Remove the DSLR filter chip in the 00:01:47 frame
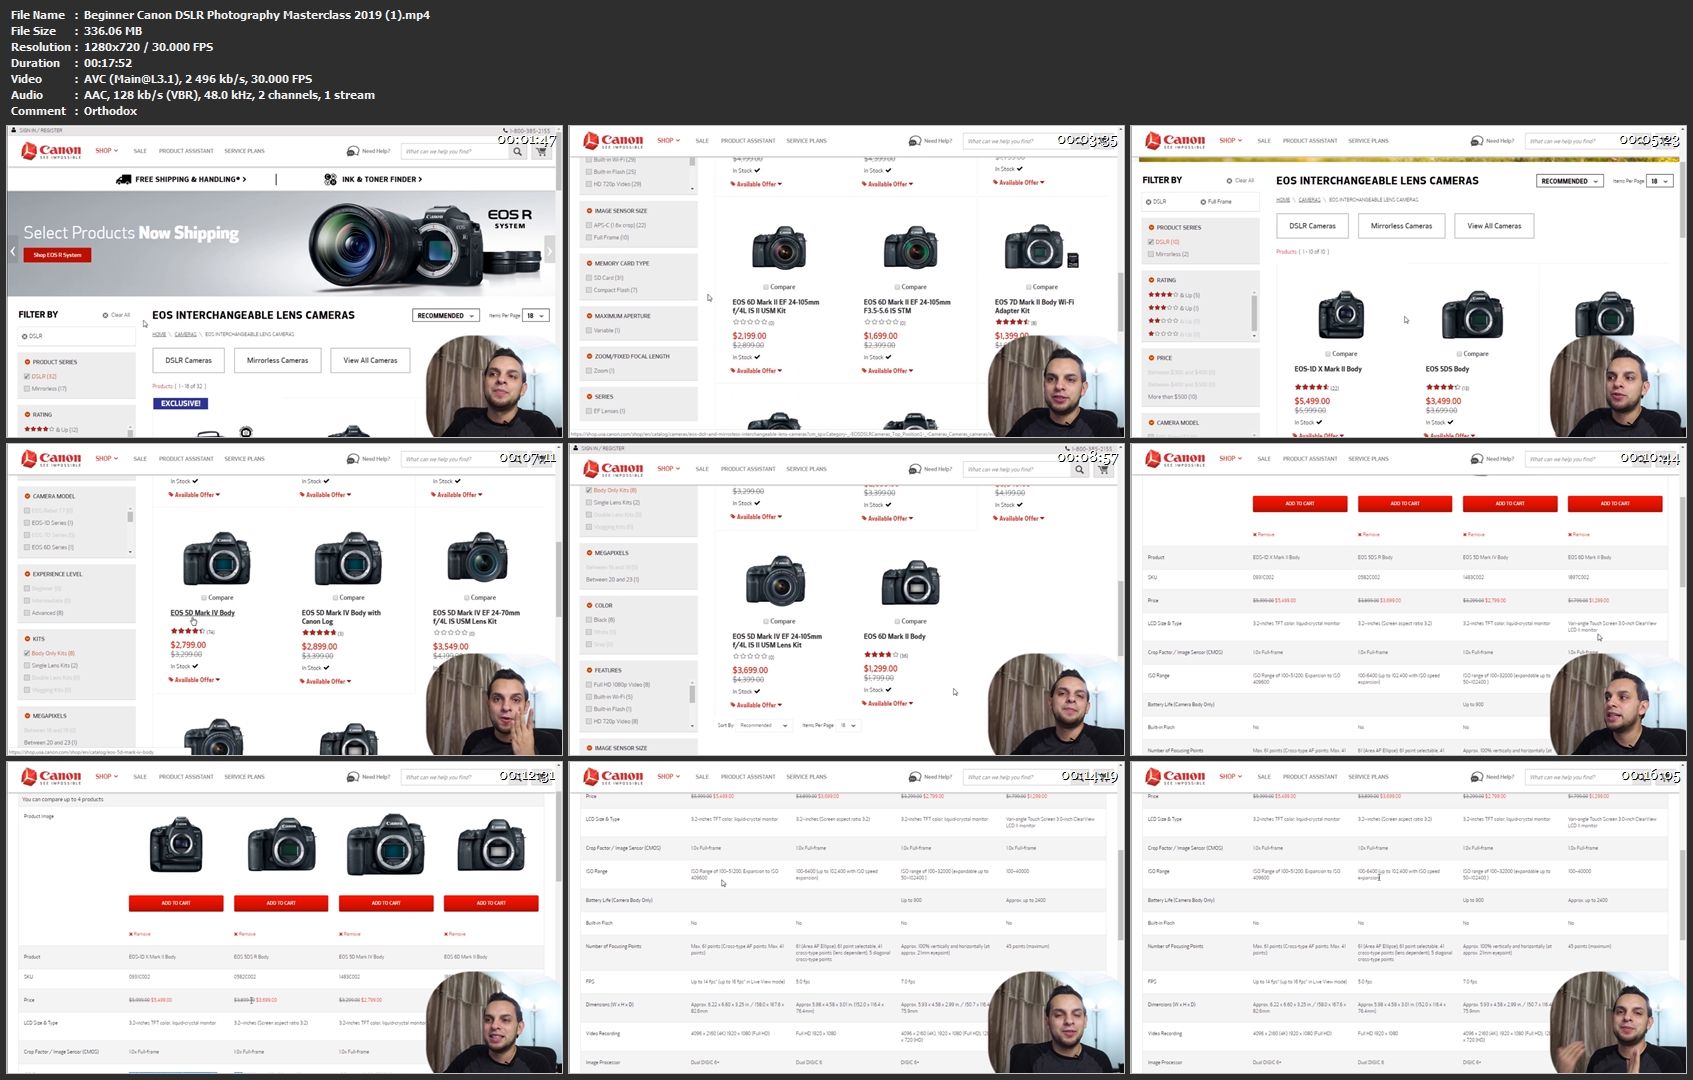1693x1080 pixels. click(24, 336)
